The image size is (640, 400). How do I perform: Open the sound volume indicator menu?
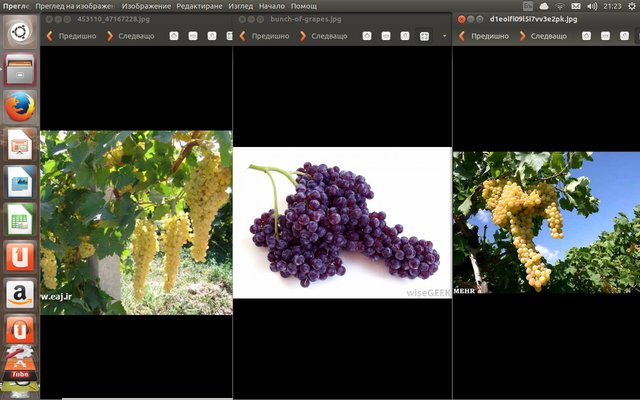pyautogui.click(x=591, y=6)
